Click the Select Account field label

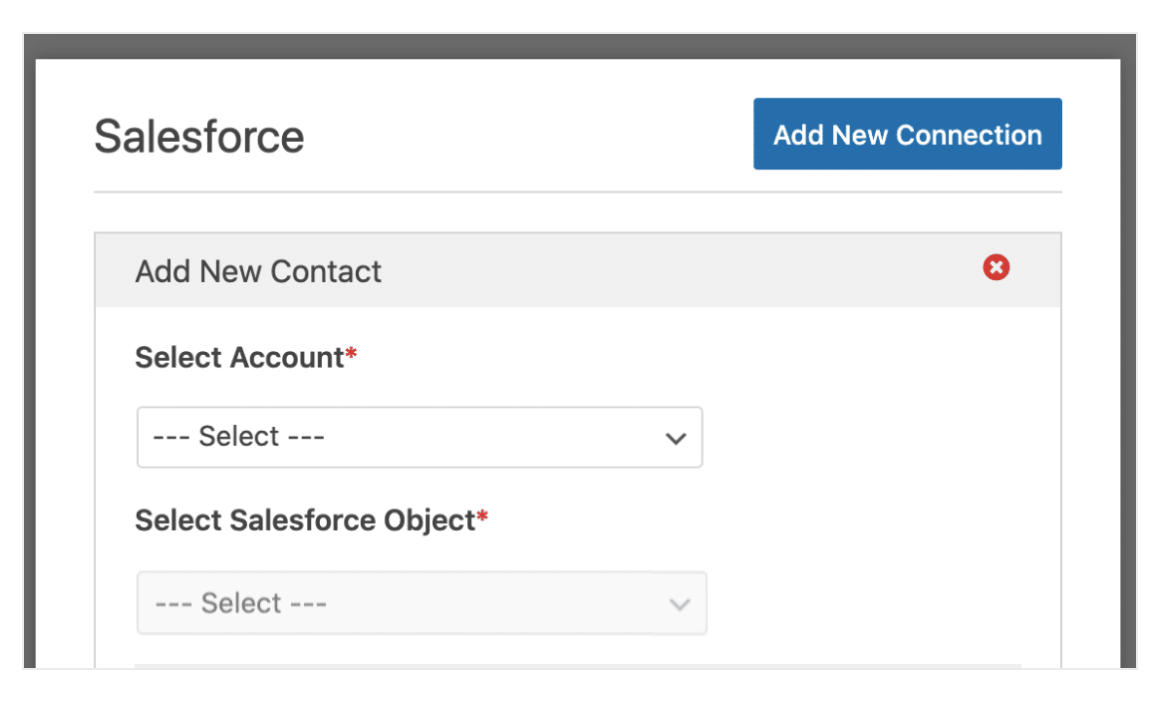239,357
